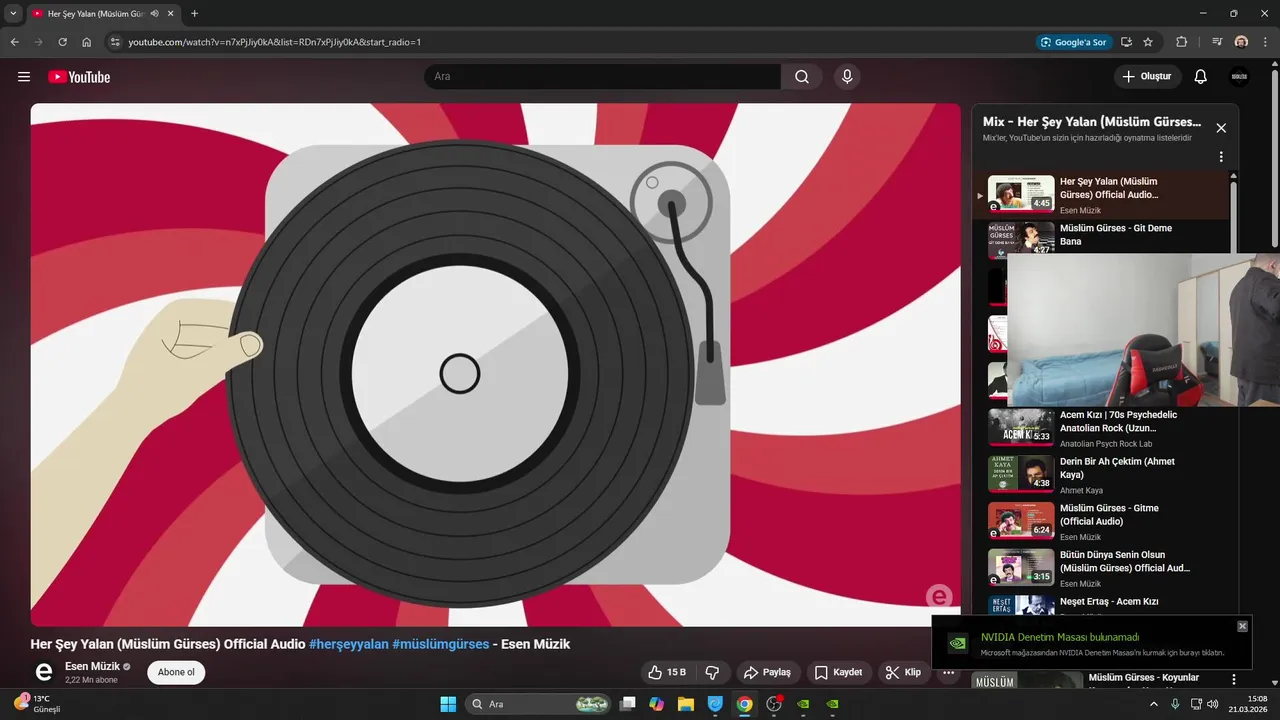Click the NVIDIA Denetim Masası notification text

coord(1059,637)
